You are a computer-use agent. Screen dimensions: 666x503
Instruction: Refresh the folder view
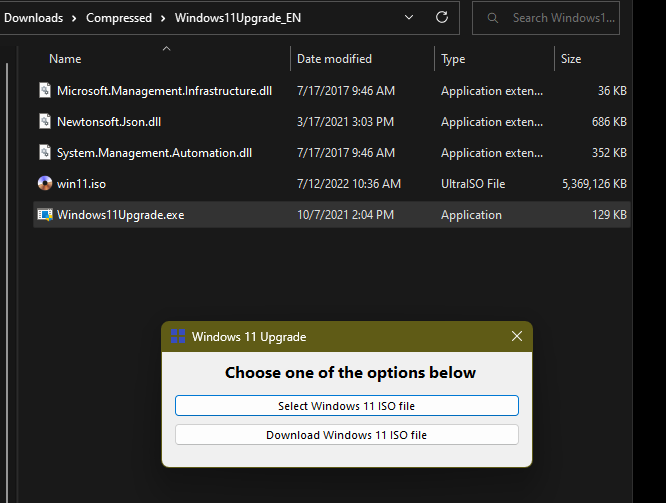[442, 17]
